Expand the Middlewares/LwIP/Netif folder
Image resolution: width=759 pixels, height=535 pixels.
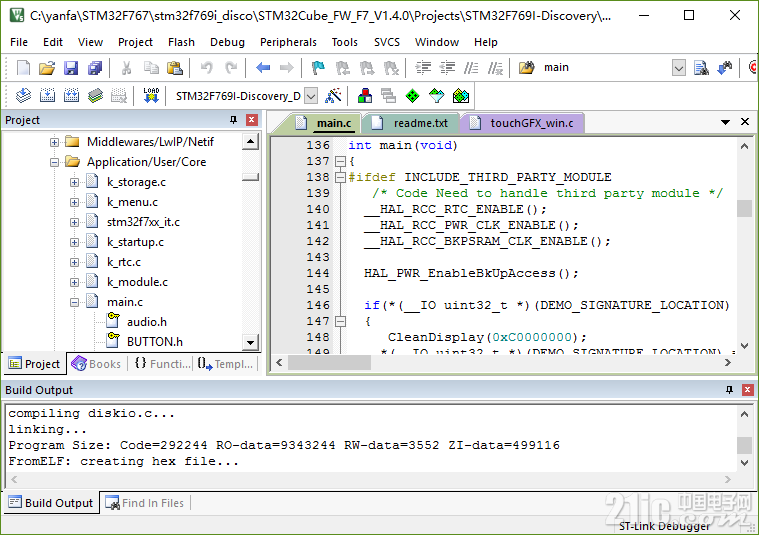(54, 142)
